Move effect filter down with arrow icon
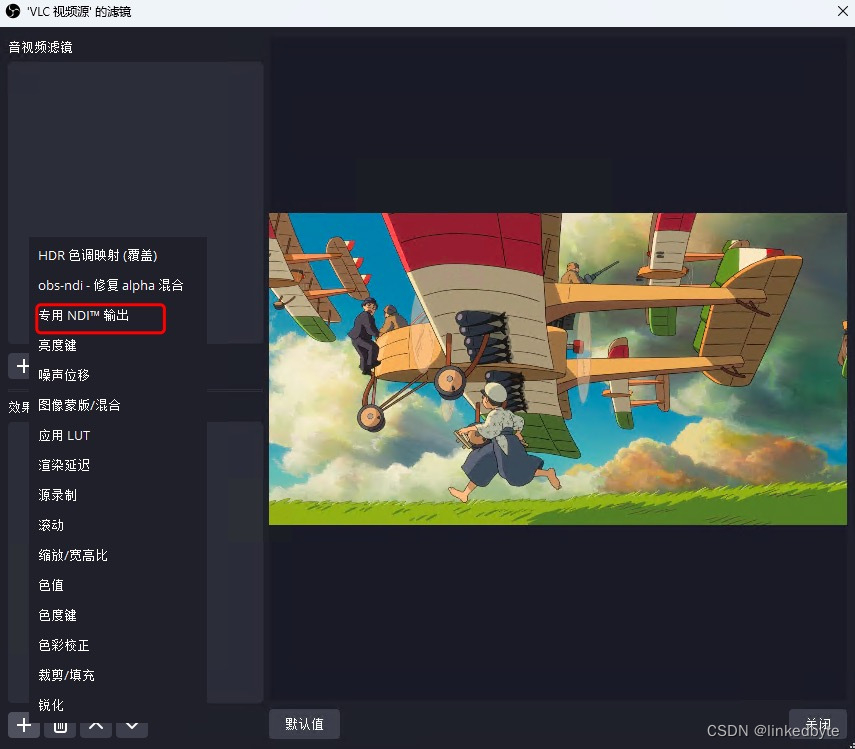The image size is (855, 749). click(132, 727)
